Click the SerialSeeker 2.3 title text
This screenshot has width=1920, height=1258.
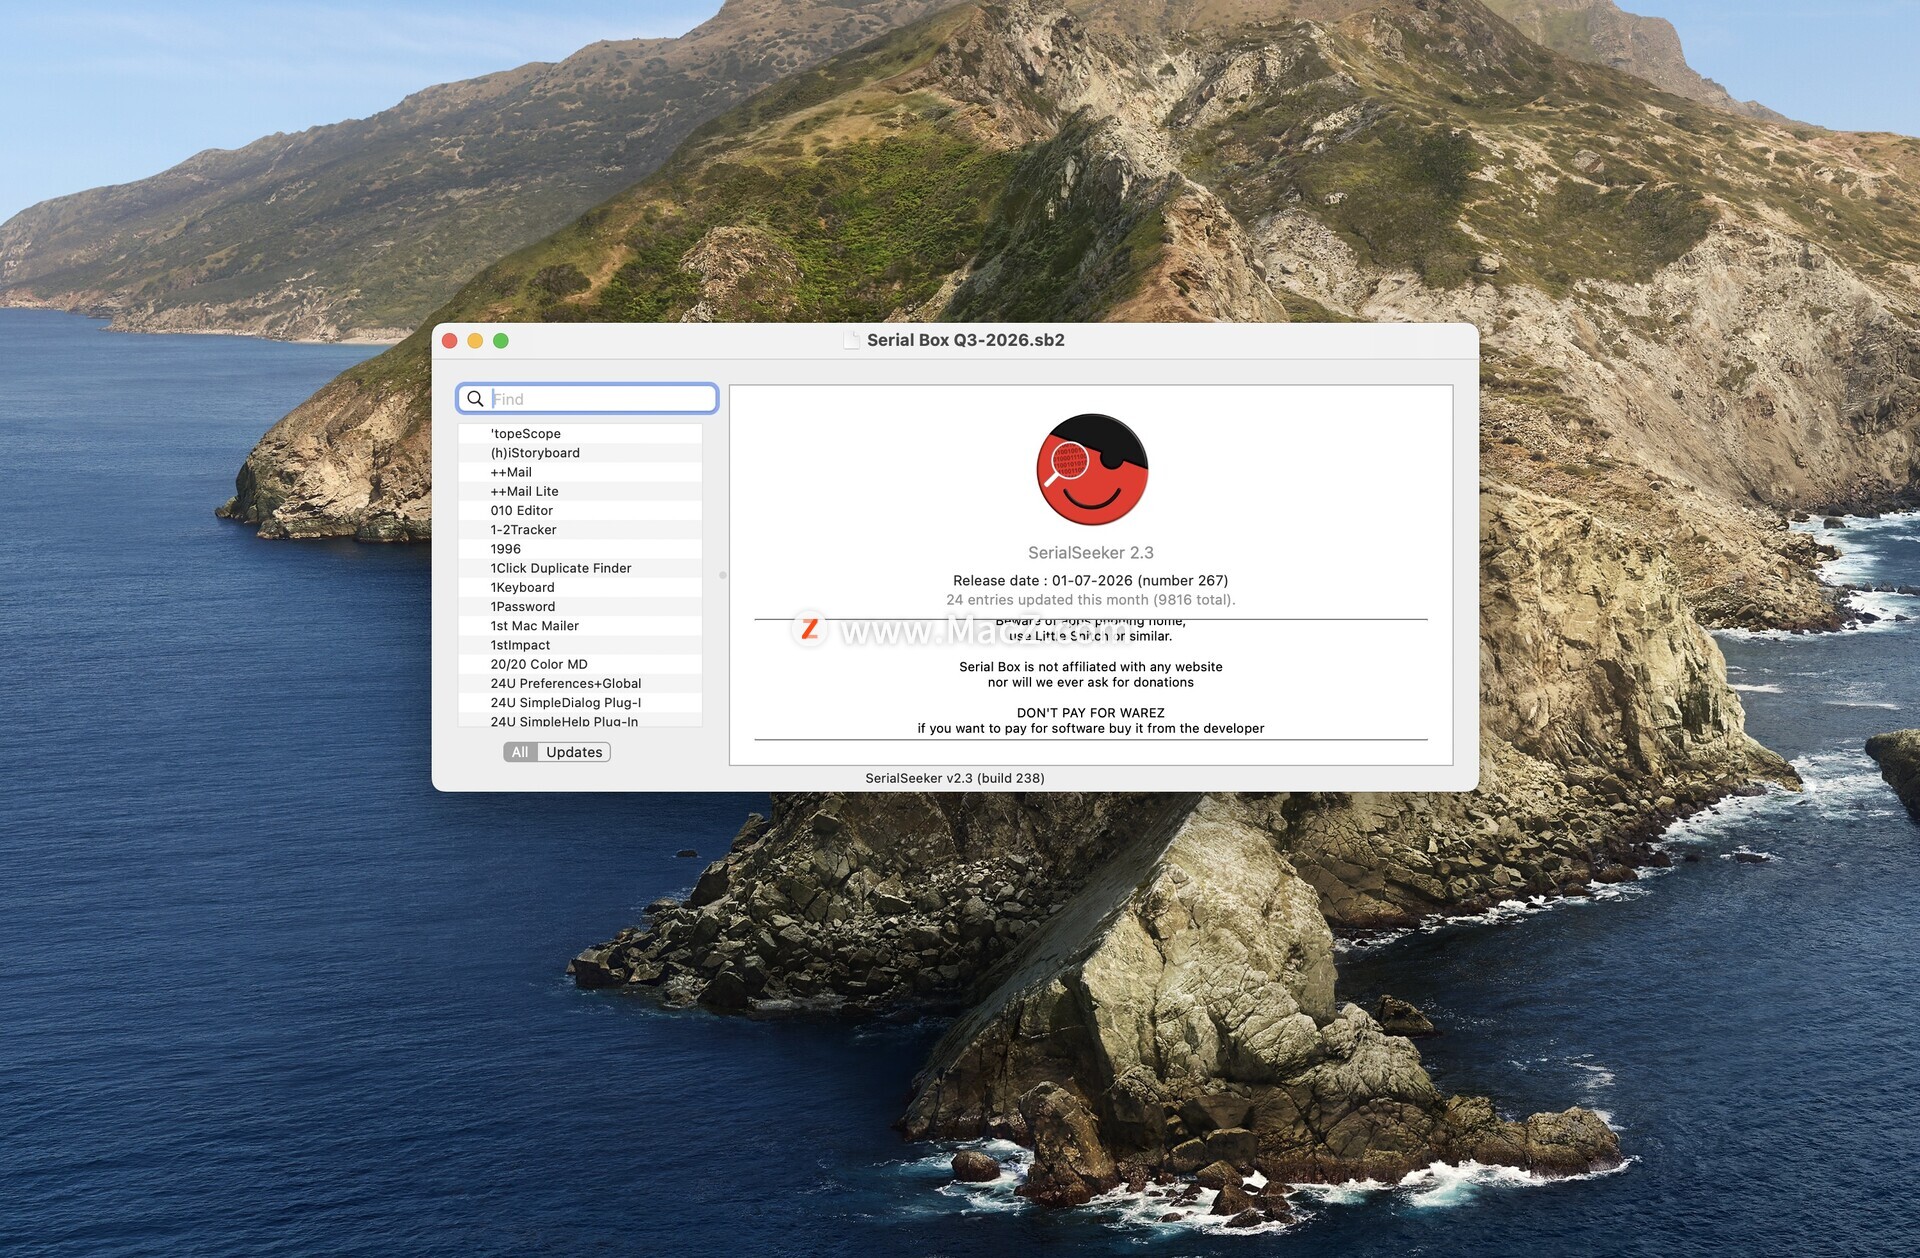(x=1091, y=553)
